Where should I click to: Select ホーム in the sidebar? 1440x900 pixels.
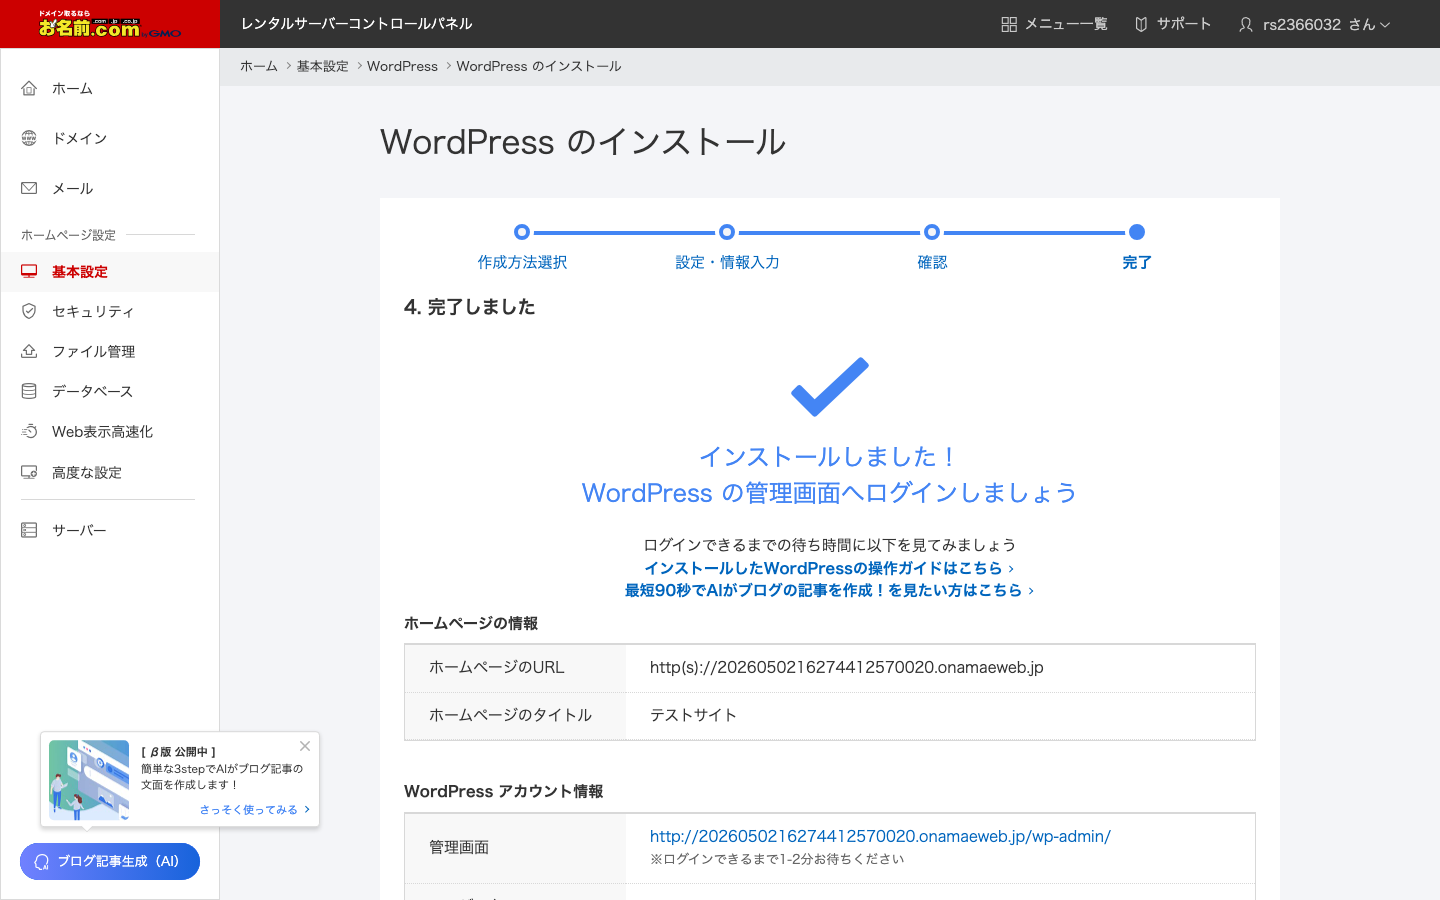click(x=110, y=88)
